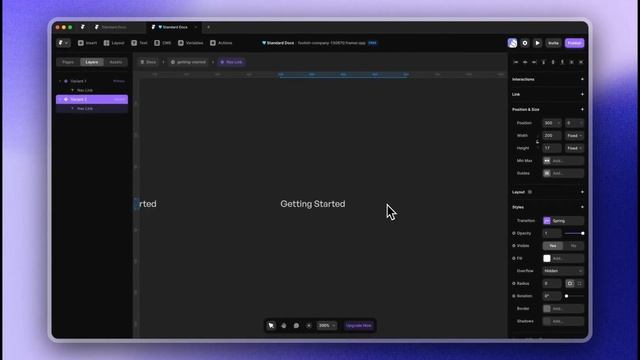Align left icon in properties panel

click(x=516, y=62)
